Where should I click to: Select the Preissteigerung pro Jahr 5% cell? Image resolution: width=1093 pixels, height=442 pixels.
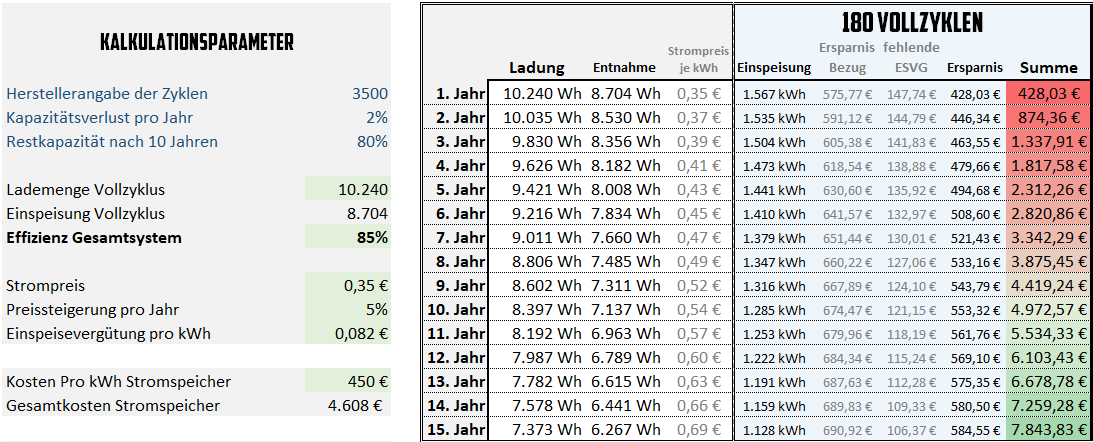(347, 310)
